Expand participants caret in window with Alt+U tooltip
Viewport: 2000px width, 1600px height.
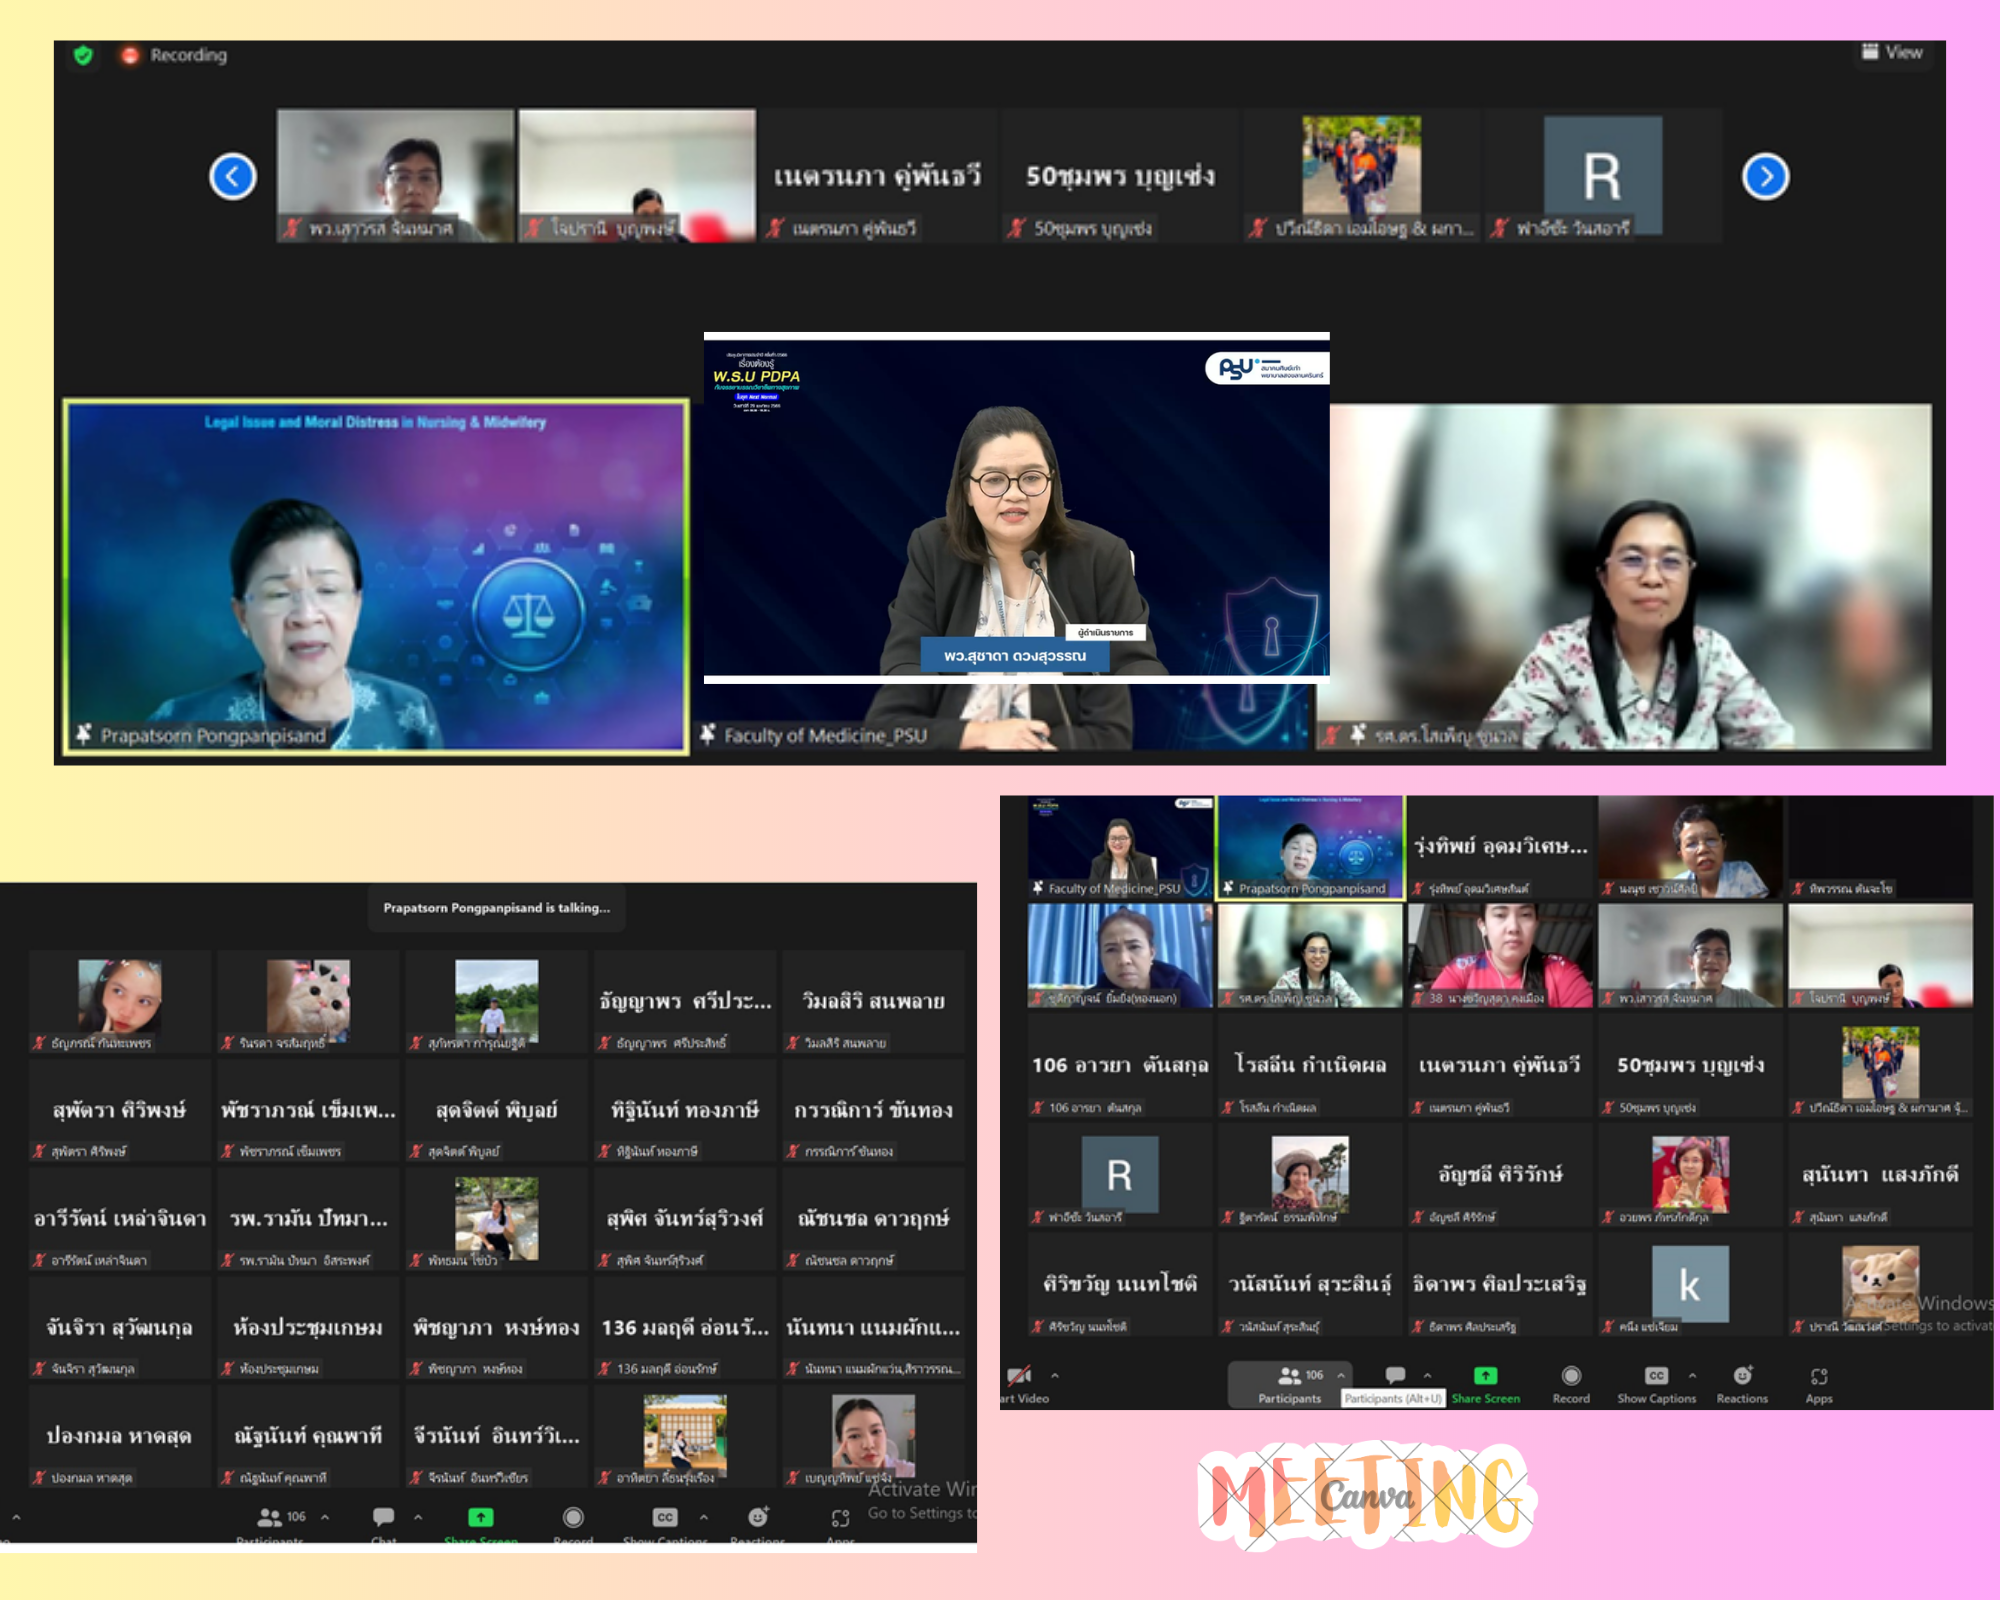tap(1341, 1375)
